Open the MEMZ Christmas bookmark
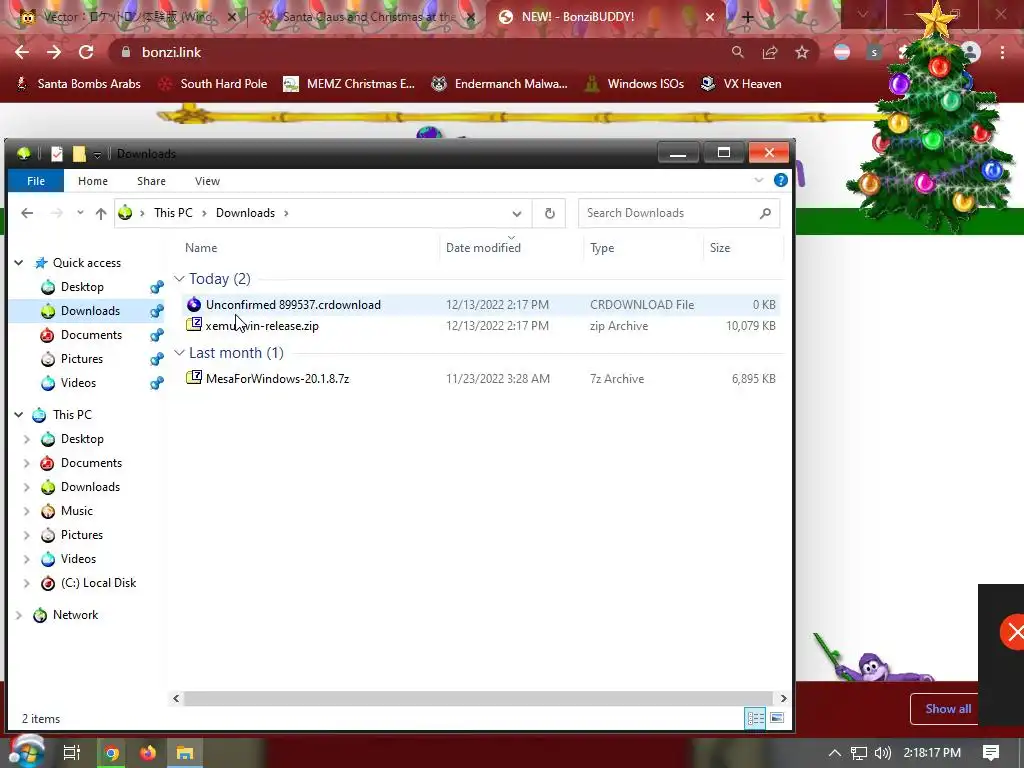 point(349,84)
